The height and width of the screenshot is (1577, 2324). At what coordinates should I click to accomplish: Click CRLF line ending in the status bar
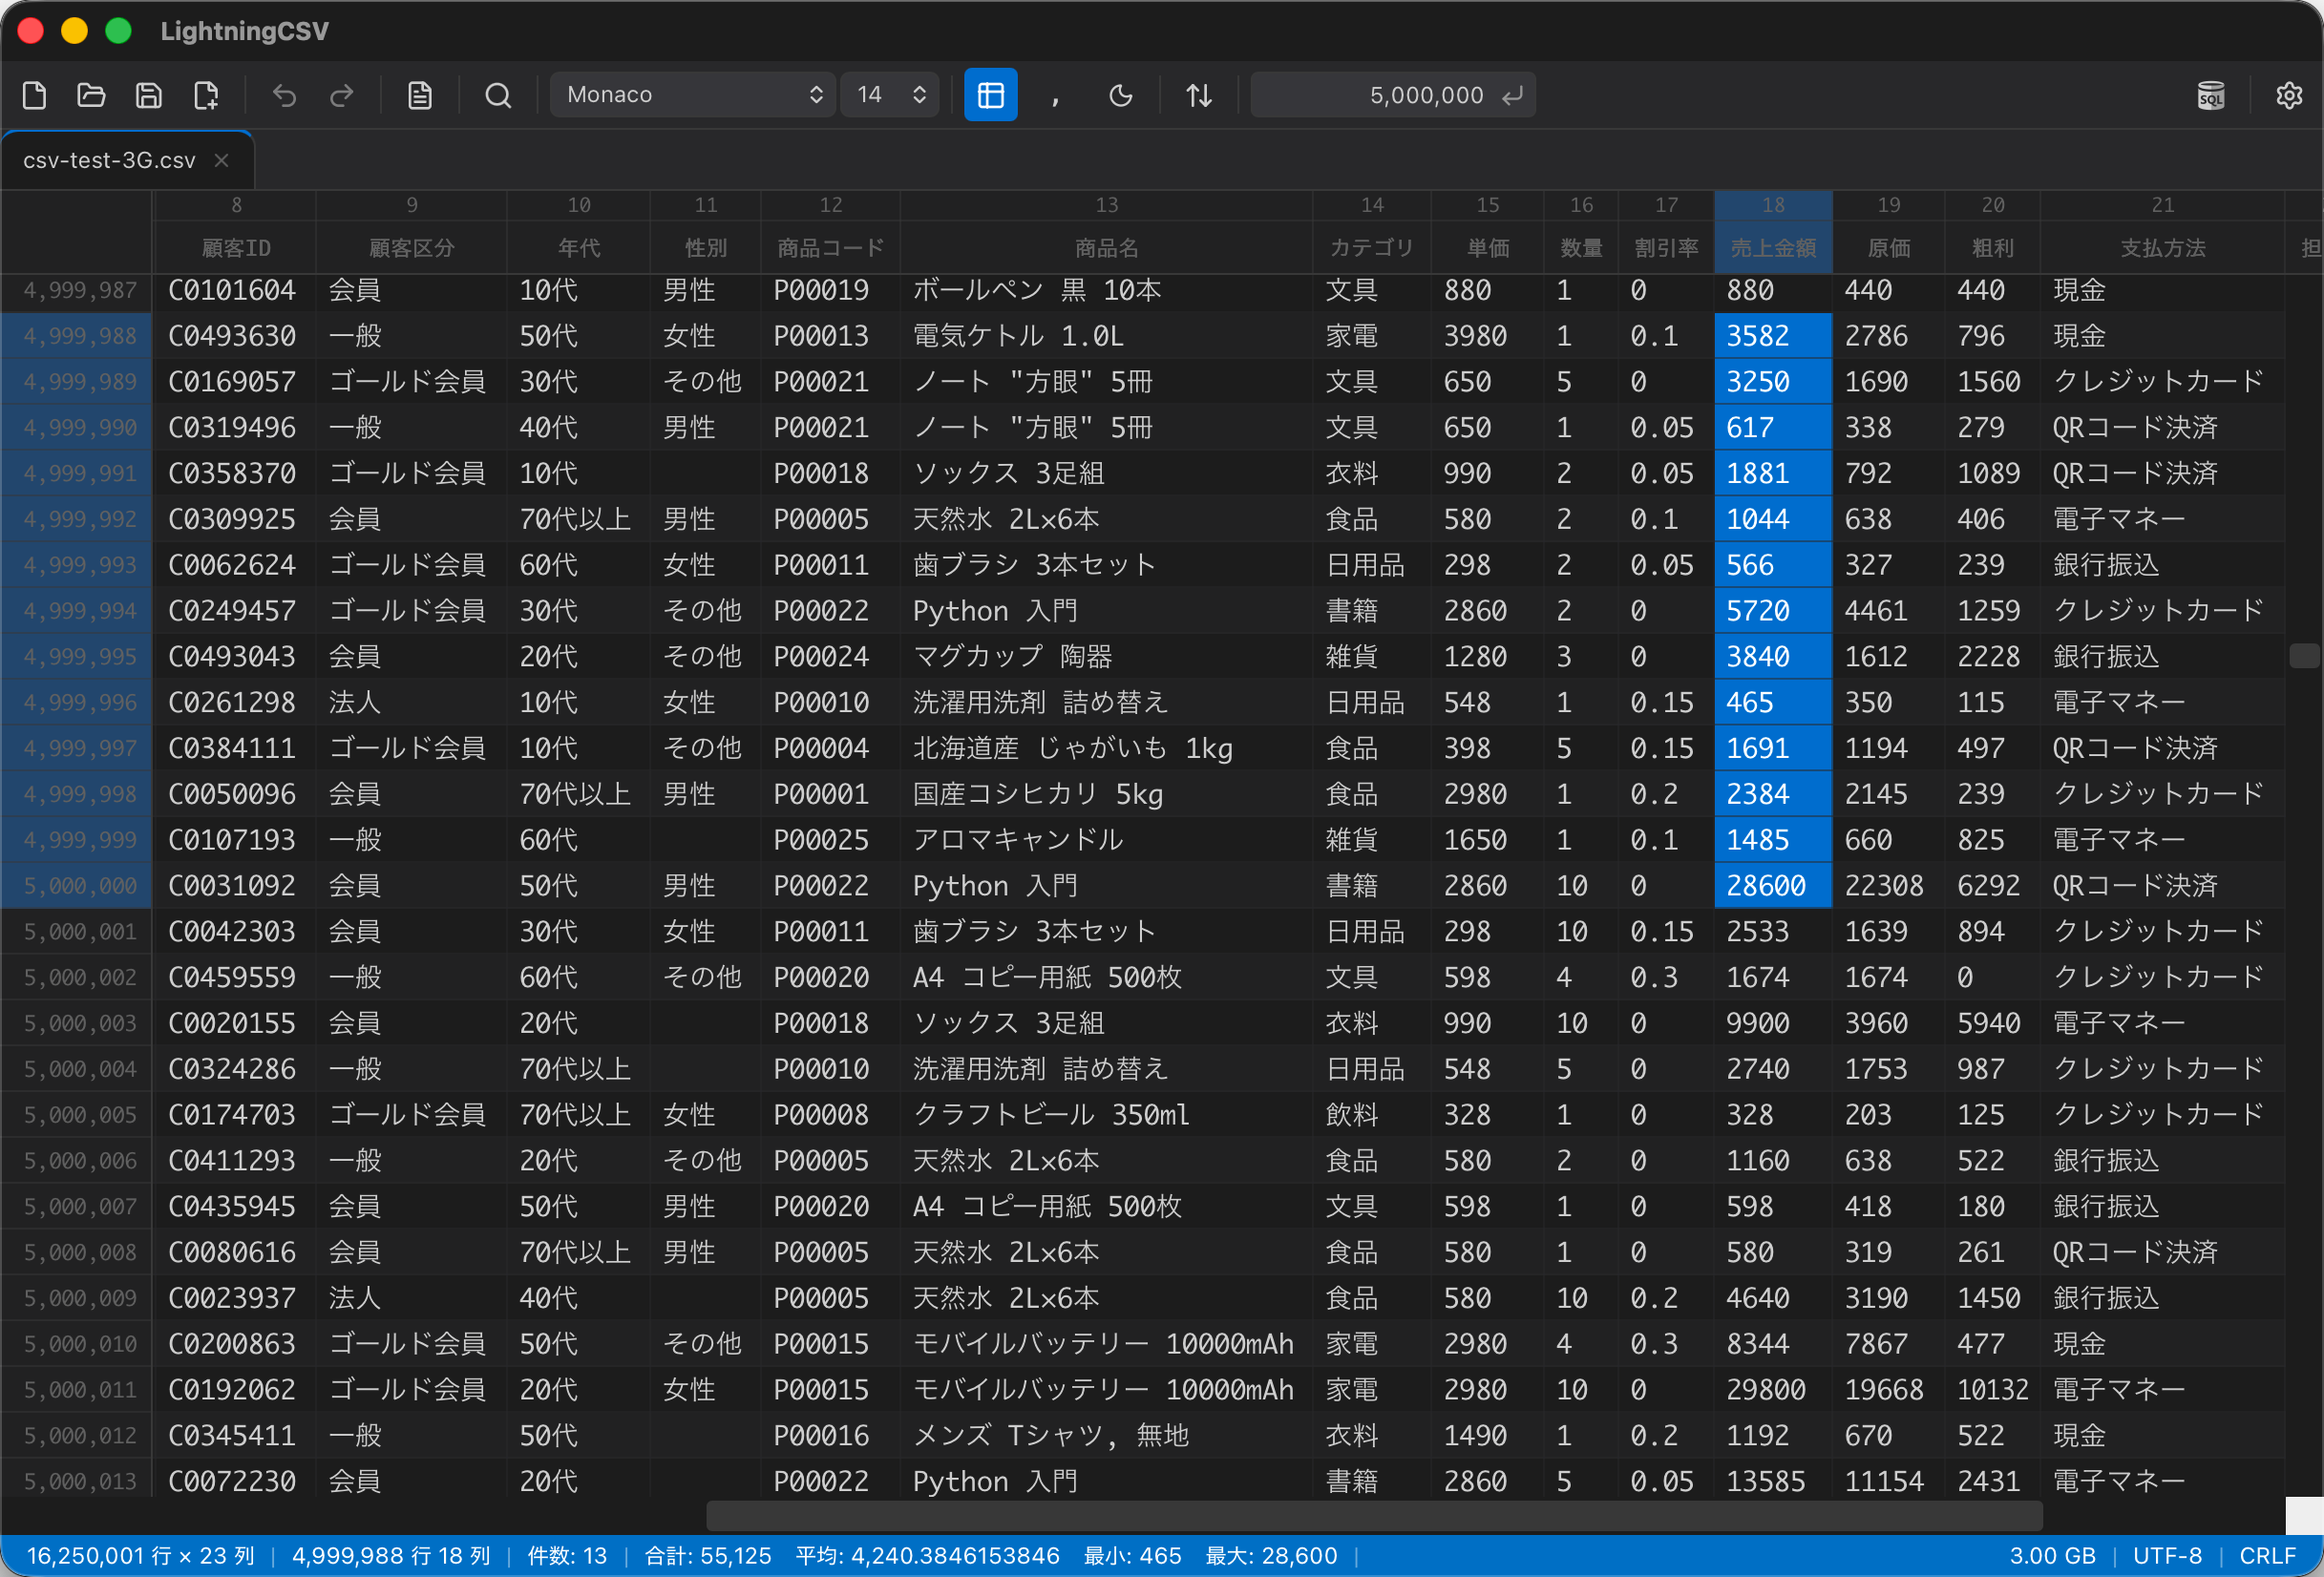[2267, 1556]
